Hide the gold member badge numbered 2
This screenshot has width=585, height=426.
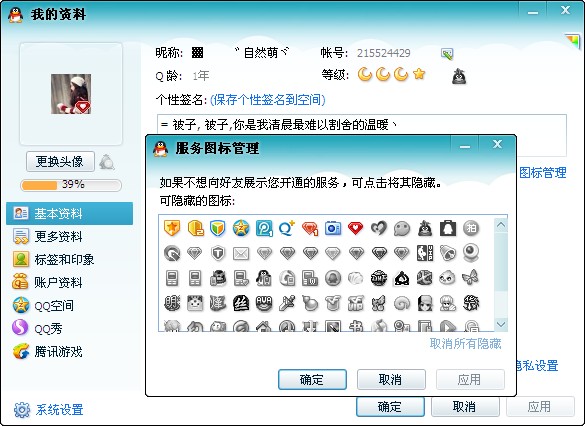(x=195, y=228)
